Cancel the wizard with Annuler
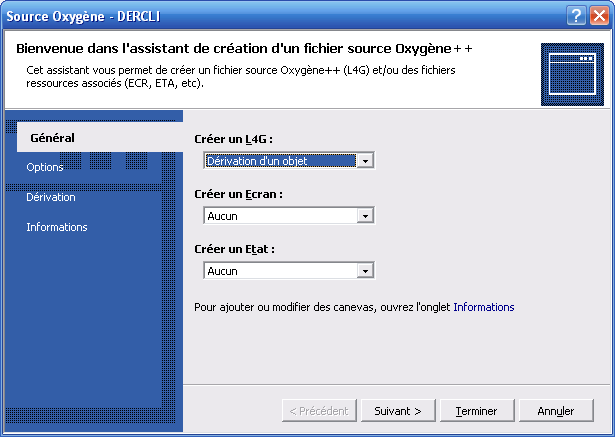The height and width of the screenshot is (437, 615). click(556, 411)
